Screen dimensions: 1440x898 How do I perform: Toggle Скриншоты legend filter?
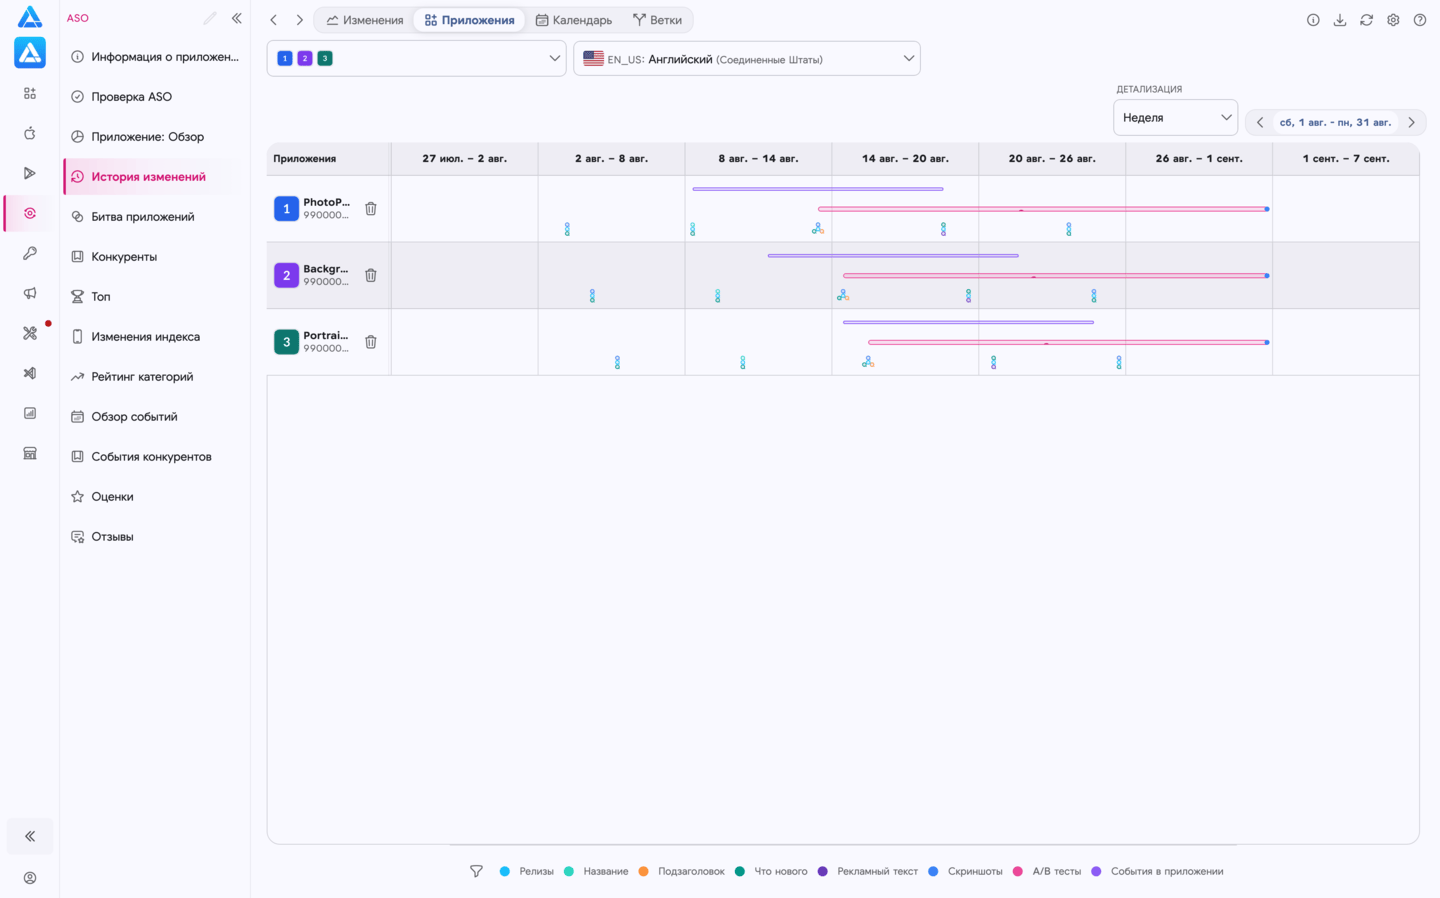(x=965, y=871)
